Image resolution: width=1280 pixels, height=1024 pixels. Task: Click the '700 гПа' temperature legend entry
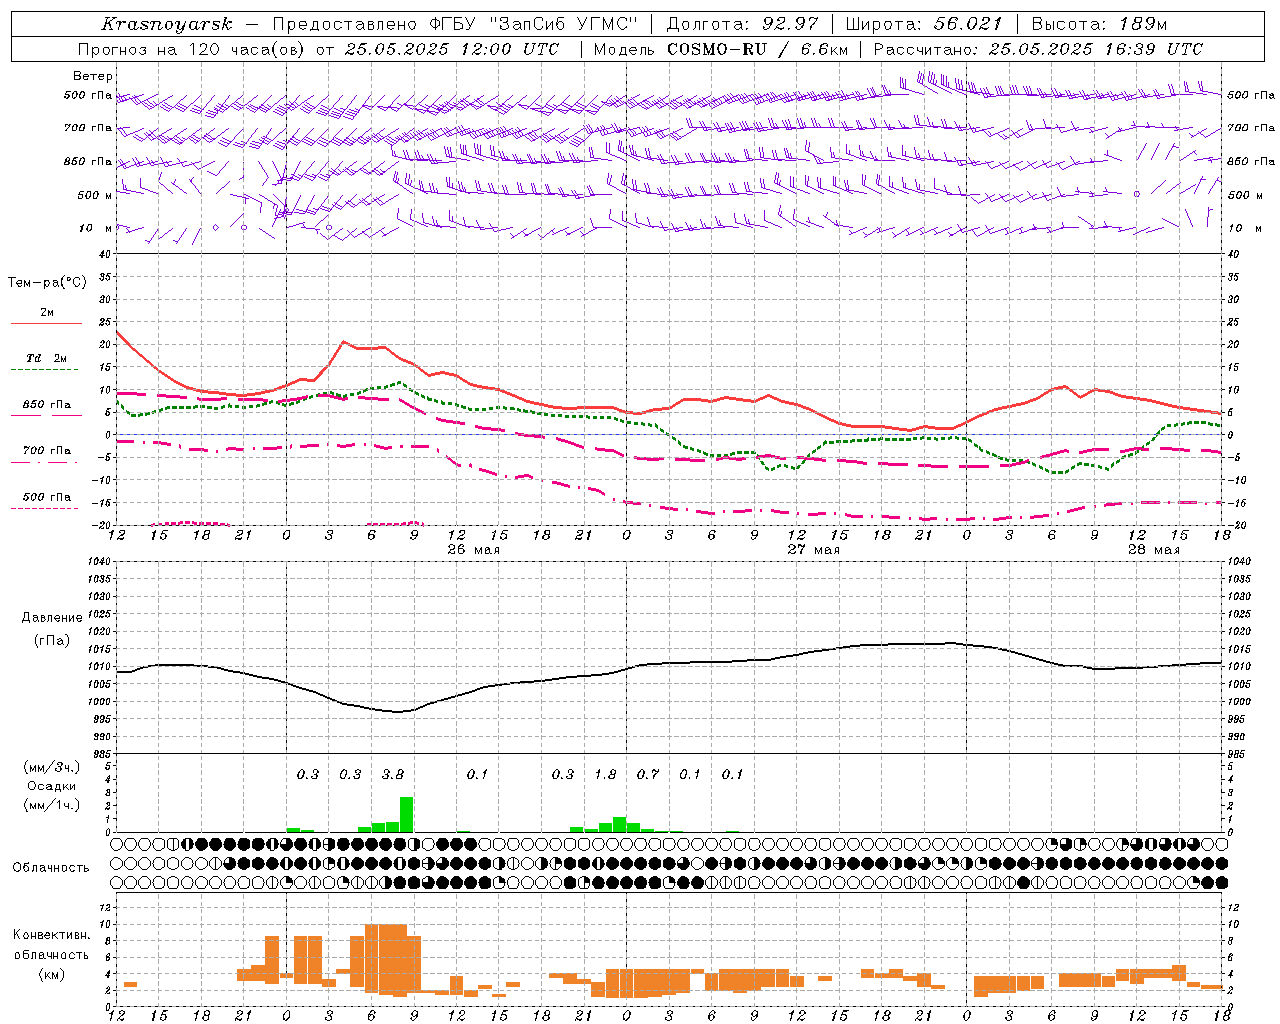pos(47,451)
